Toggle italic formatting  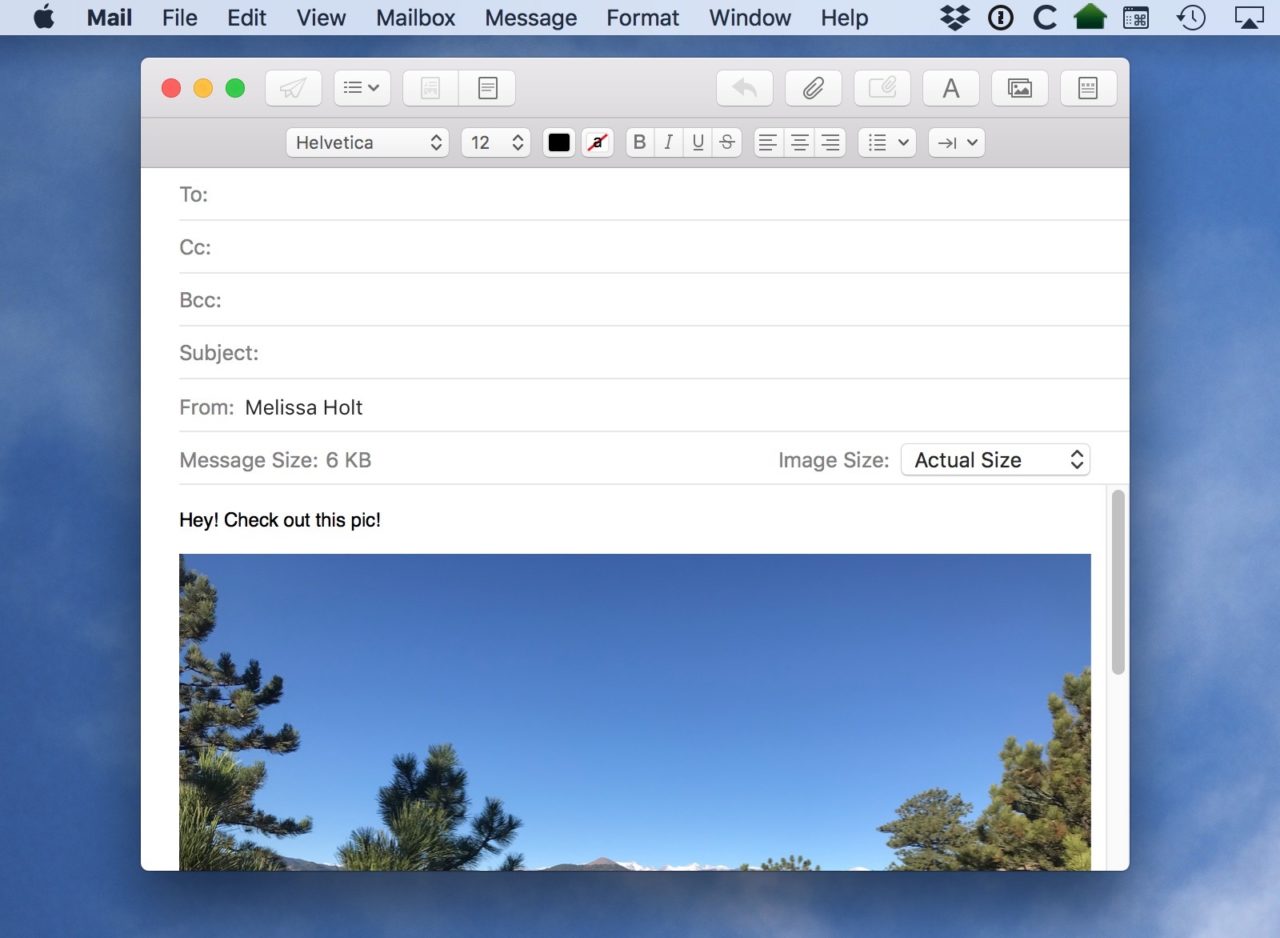(669, 143)
